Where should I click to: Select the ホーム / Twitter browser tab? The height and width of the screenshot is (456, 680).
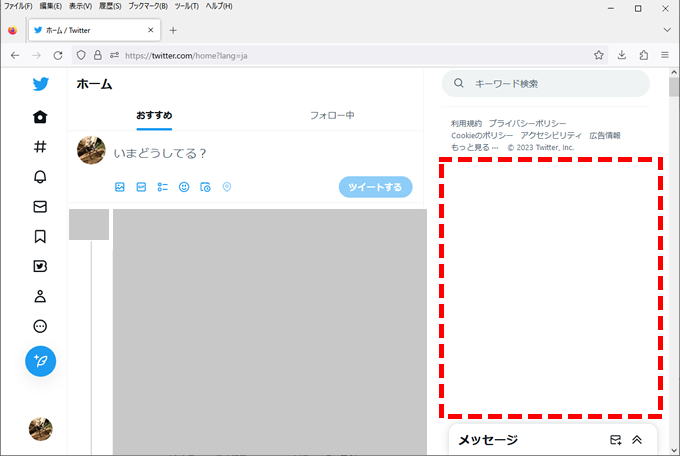(95, 30)
